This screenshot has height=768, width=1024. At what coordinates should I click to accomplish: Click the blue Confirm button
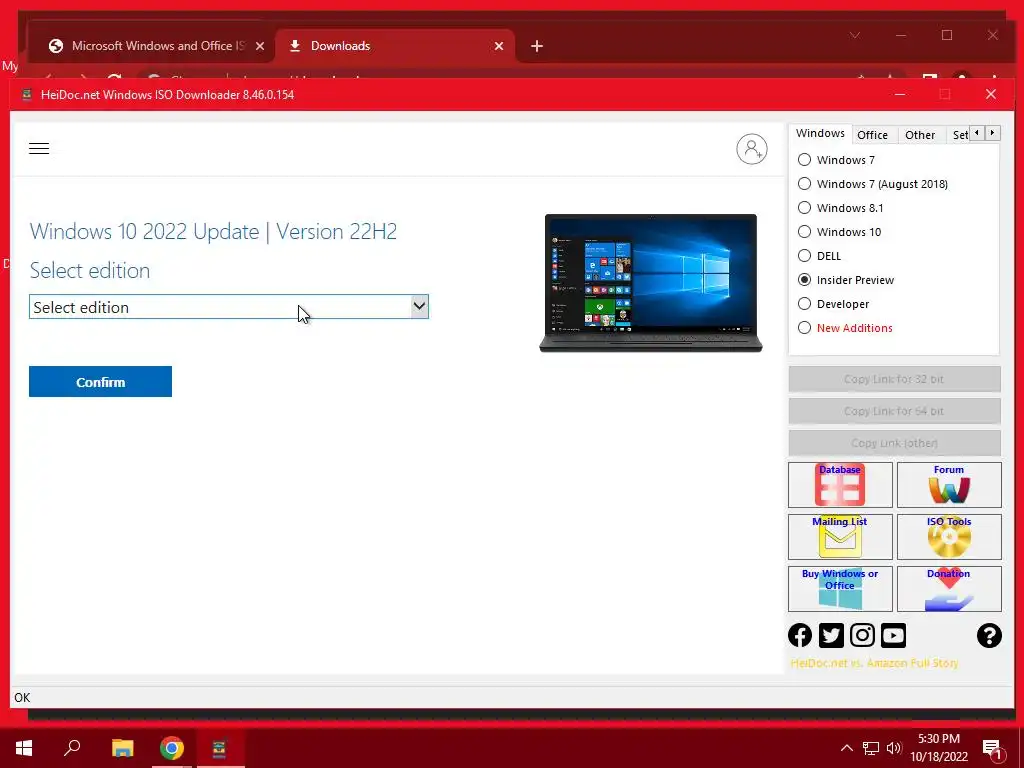click(101, 382)
